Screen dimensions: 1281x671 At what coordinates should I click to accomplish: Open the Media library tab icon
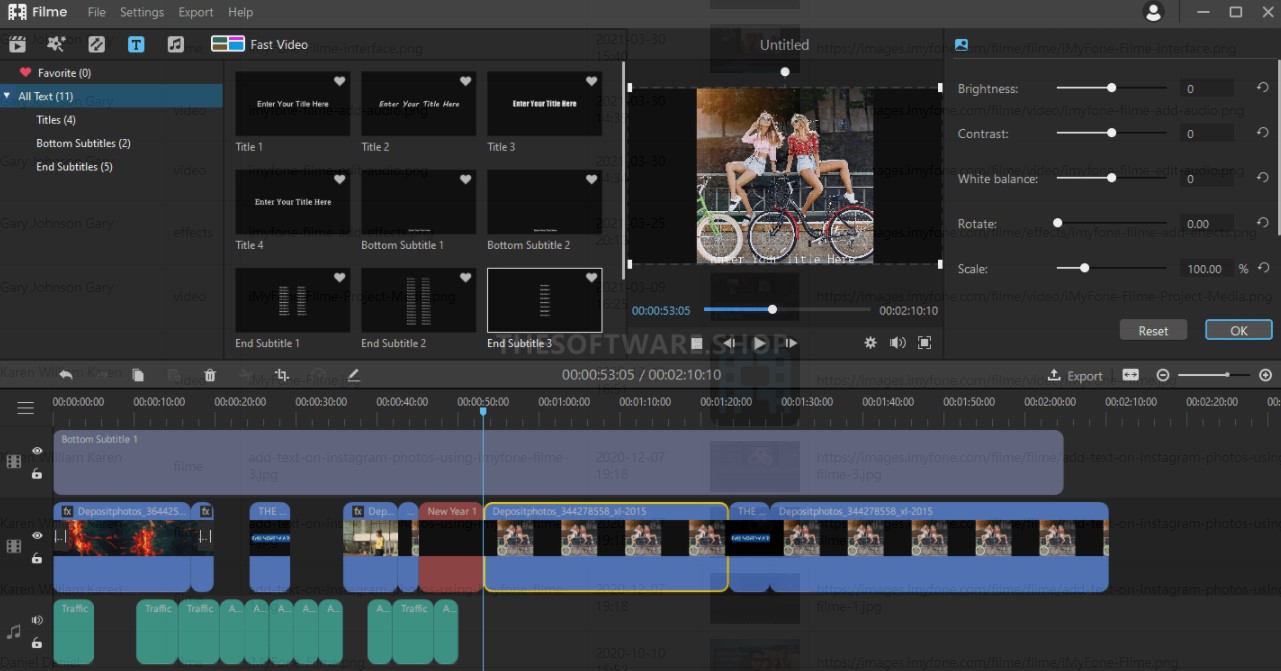pos(17,44)
